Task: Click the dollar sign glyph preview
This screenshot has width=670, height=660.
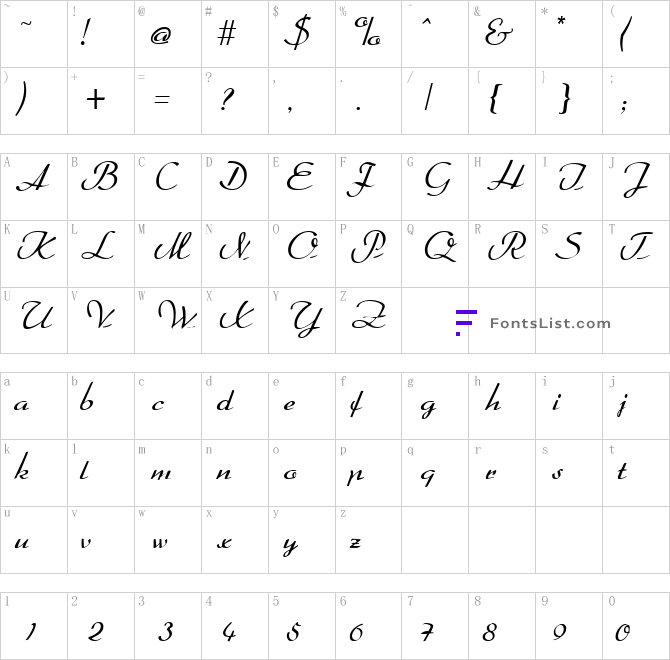Action: pos(297,32)
